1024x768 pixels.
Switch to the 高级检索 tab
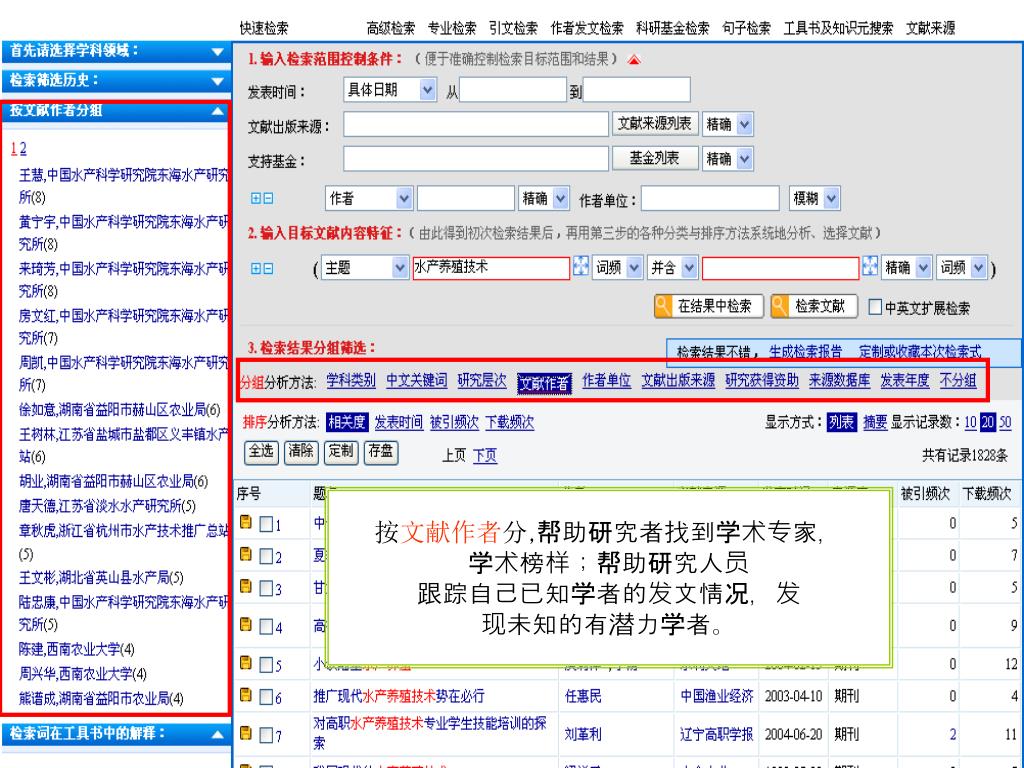(391, 28)
